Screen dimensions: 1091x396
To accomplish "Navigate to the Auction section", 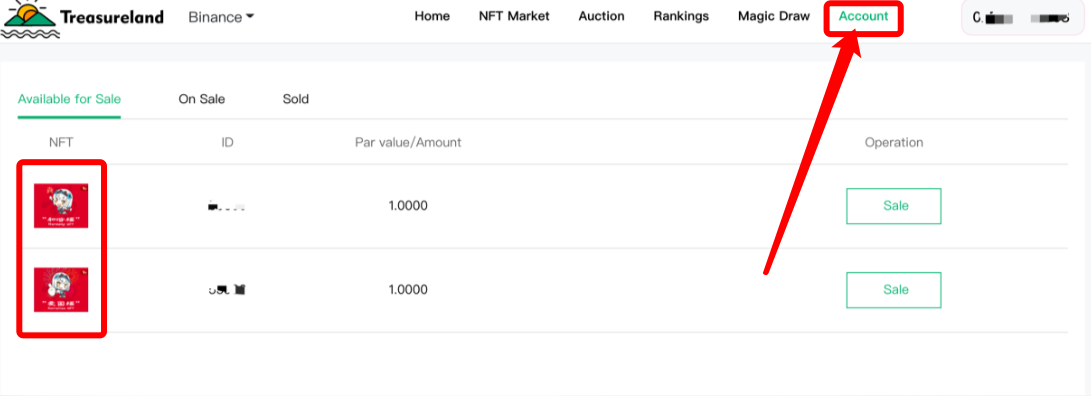I will tap(601, 16).
